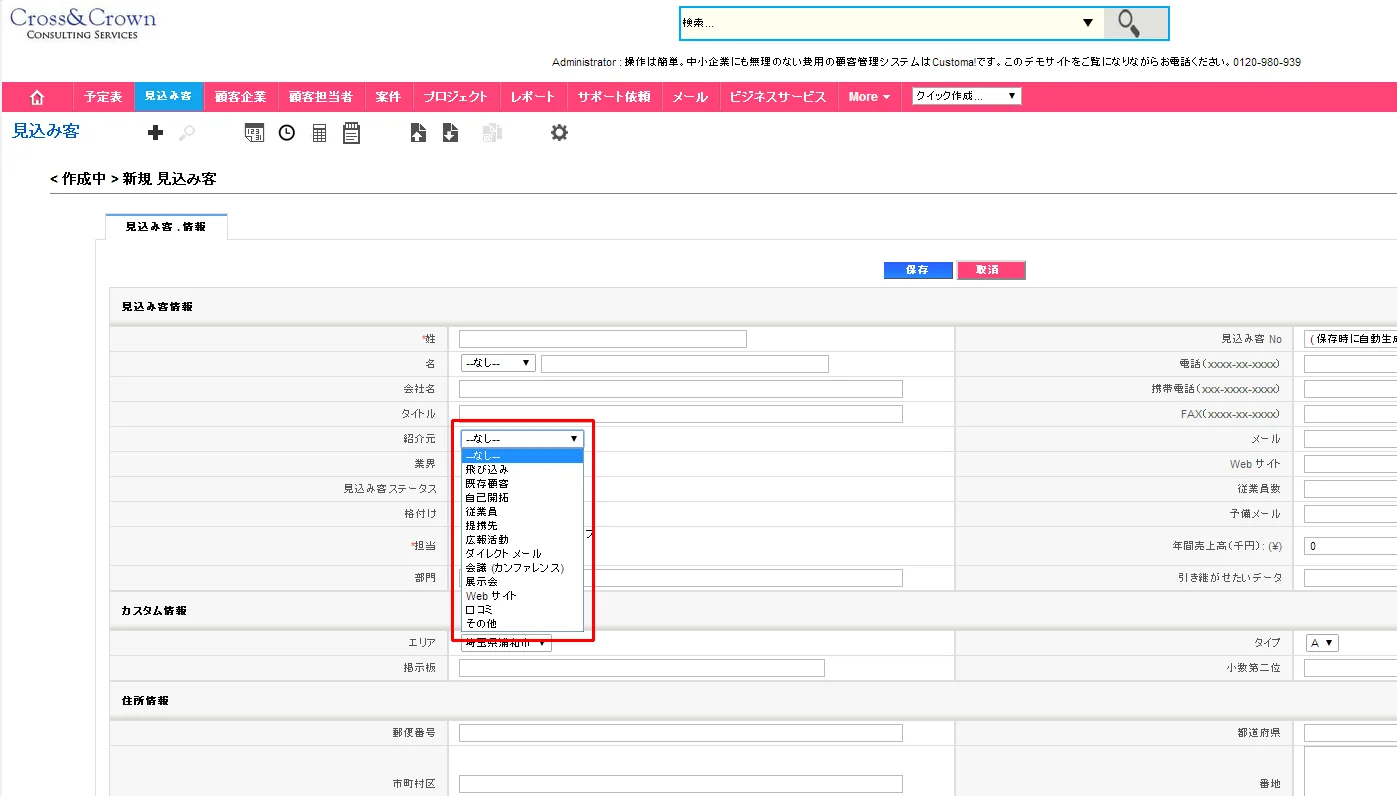Open the calculator icon
Image resolution: width=1397 pixels, height=796 pixels.
[319, 133]
